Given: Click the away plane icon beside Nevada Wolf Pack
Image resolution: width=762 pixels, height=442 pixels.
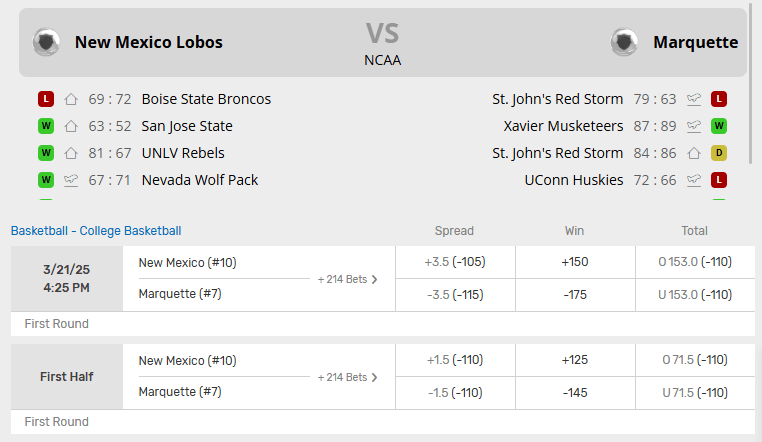Looking at the screenshot, I should click(71, 180).
